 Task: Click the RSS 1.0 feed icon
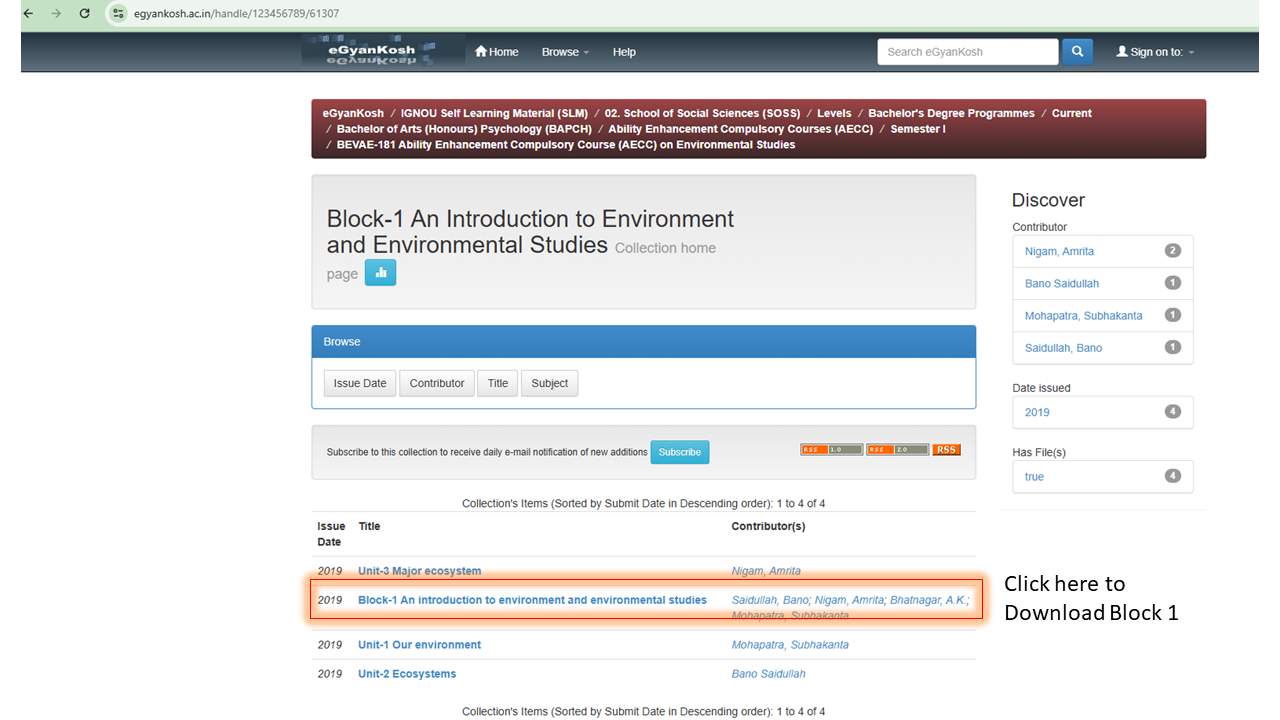point(831,449)
